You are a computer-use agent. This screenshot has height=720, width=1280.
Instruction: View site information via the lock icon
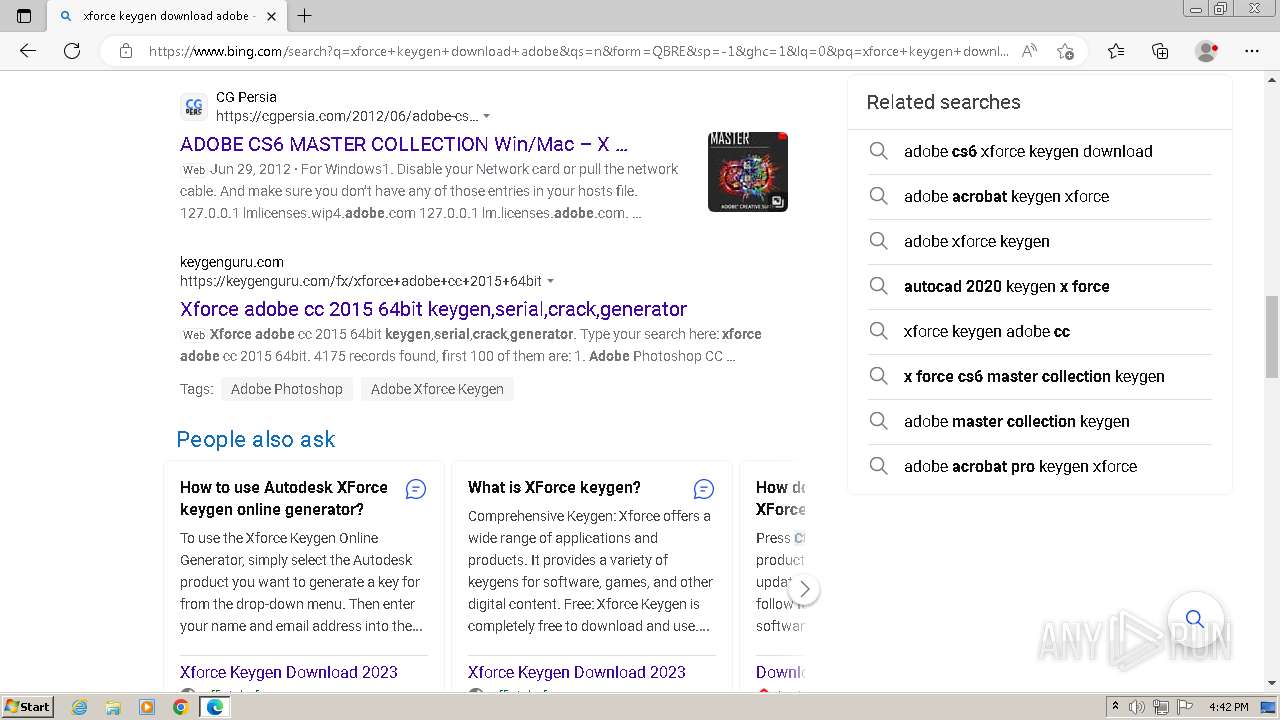[126, 51]
